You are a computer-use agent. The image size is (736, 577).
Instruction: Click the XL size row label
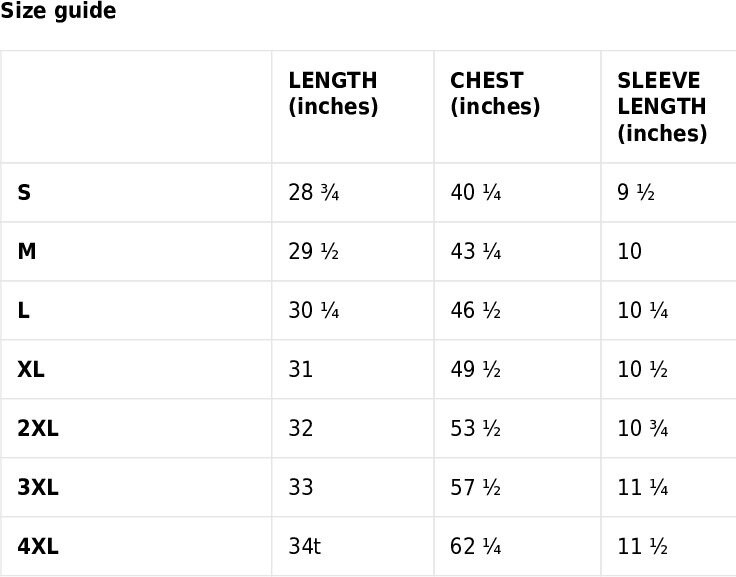(x=31, y=369)
